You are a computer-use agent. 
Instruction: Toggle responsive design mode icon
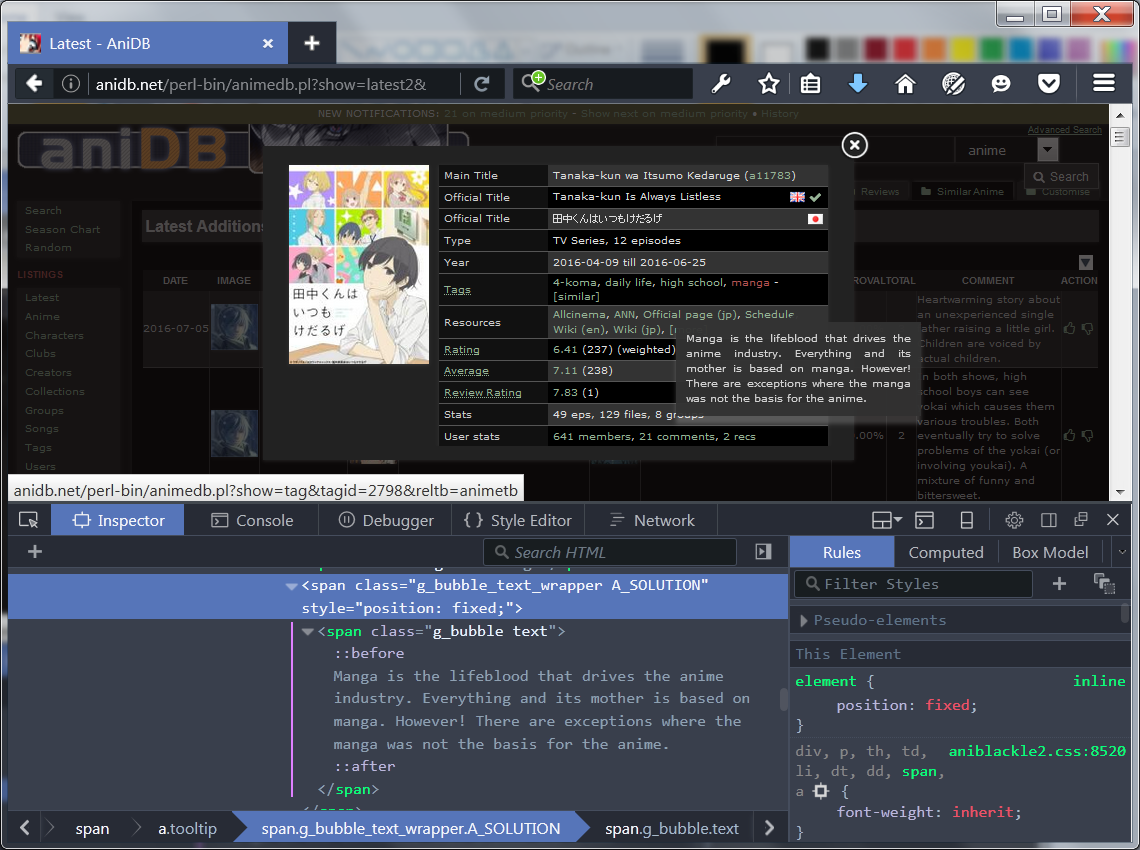pos(966,520)
